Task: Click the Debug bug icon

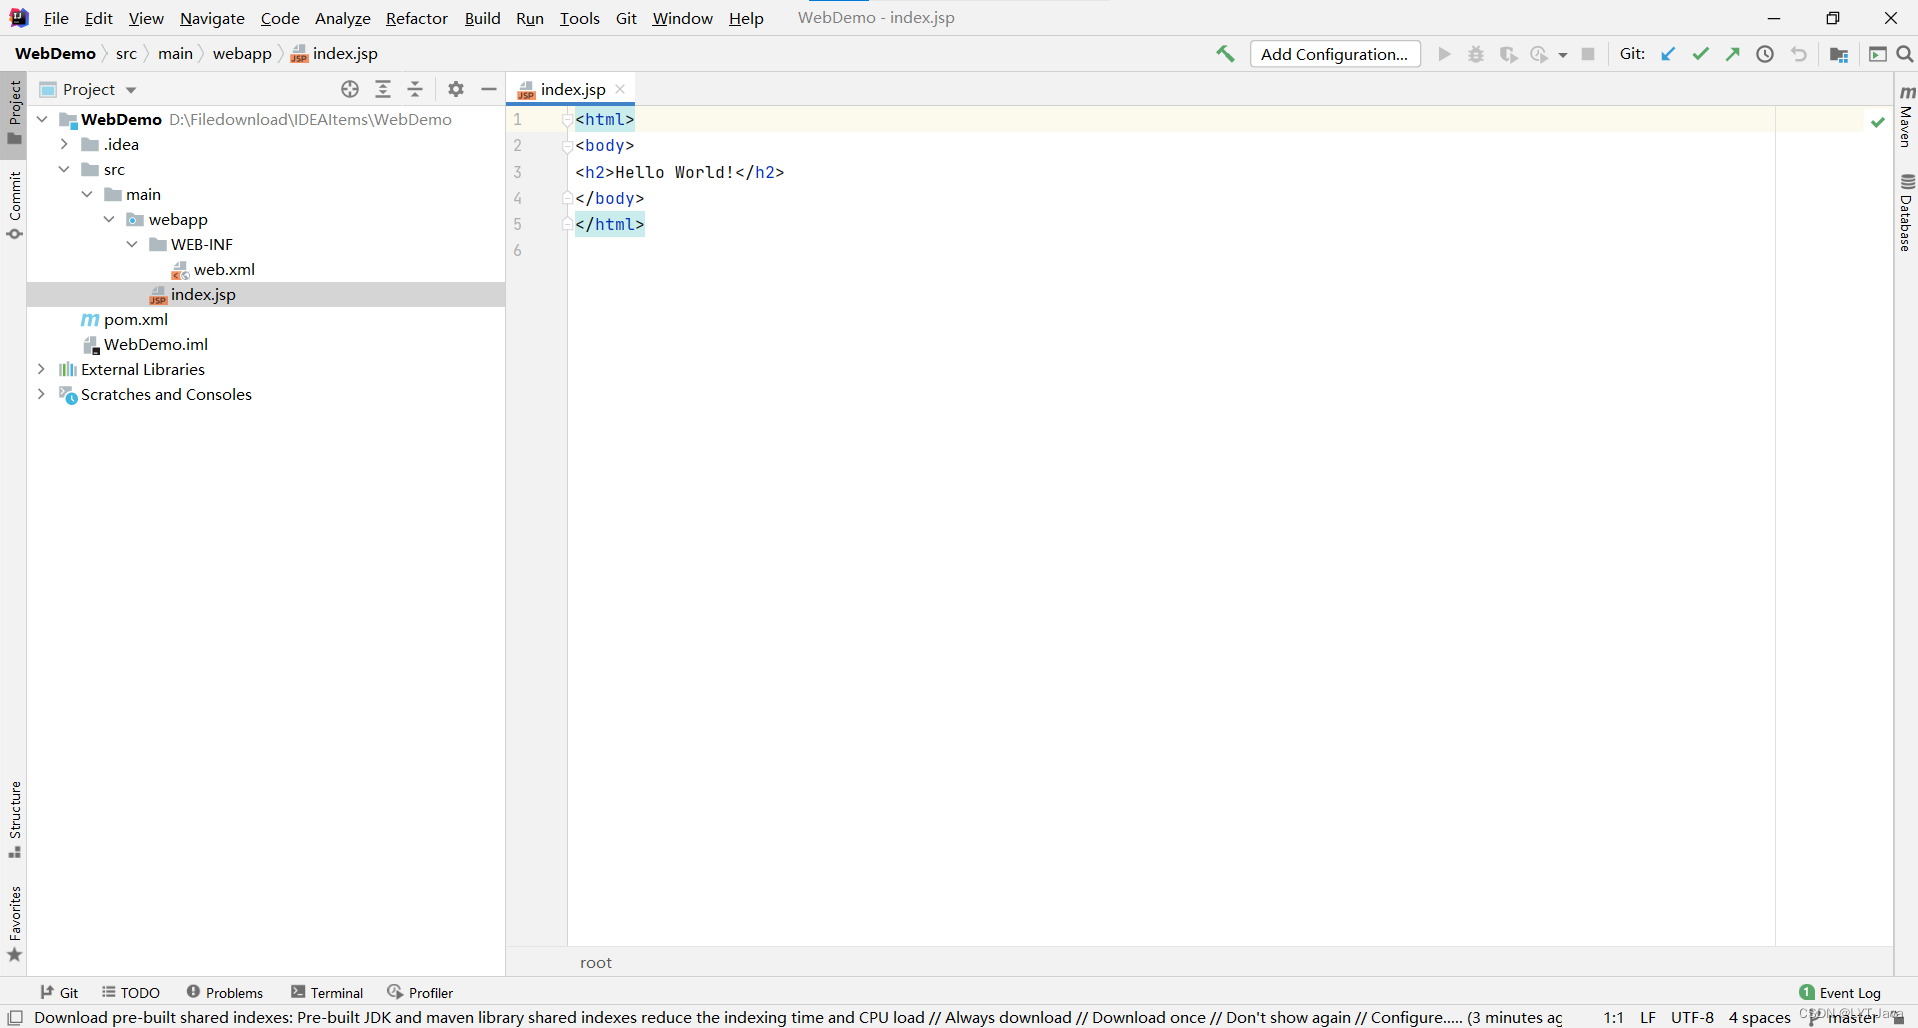Action: 1476,54
